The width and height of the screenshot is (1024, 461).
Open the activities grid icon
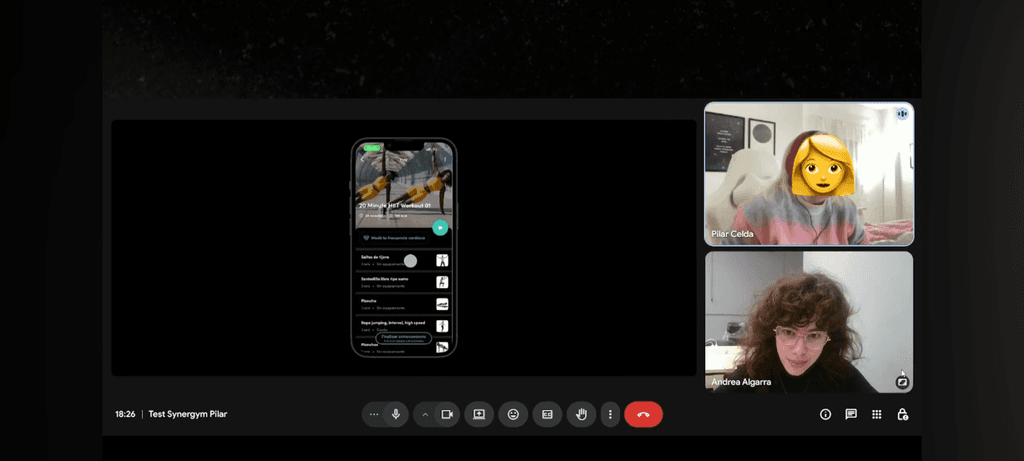click(x=877, y=415)
